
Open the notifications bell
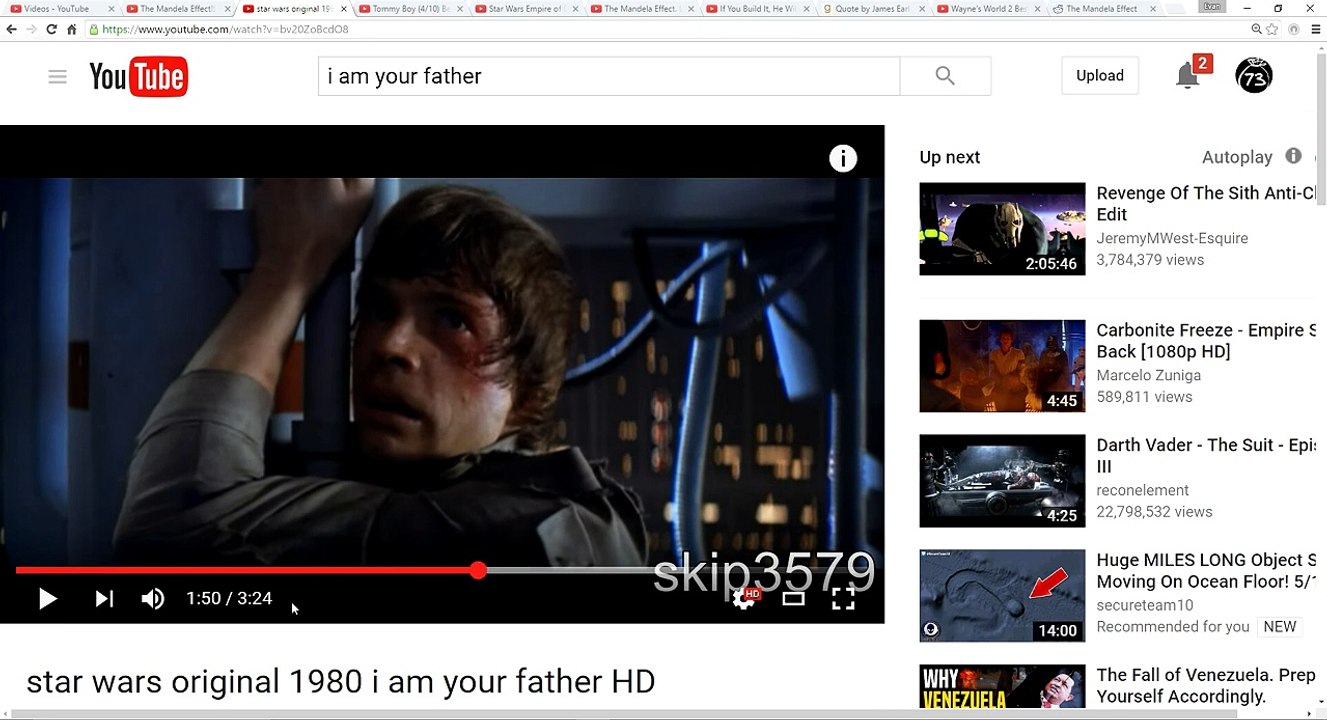[x=1187, y=75]
